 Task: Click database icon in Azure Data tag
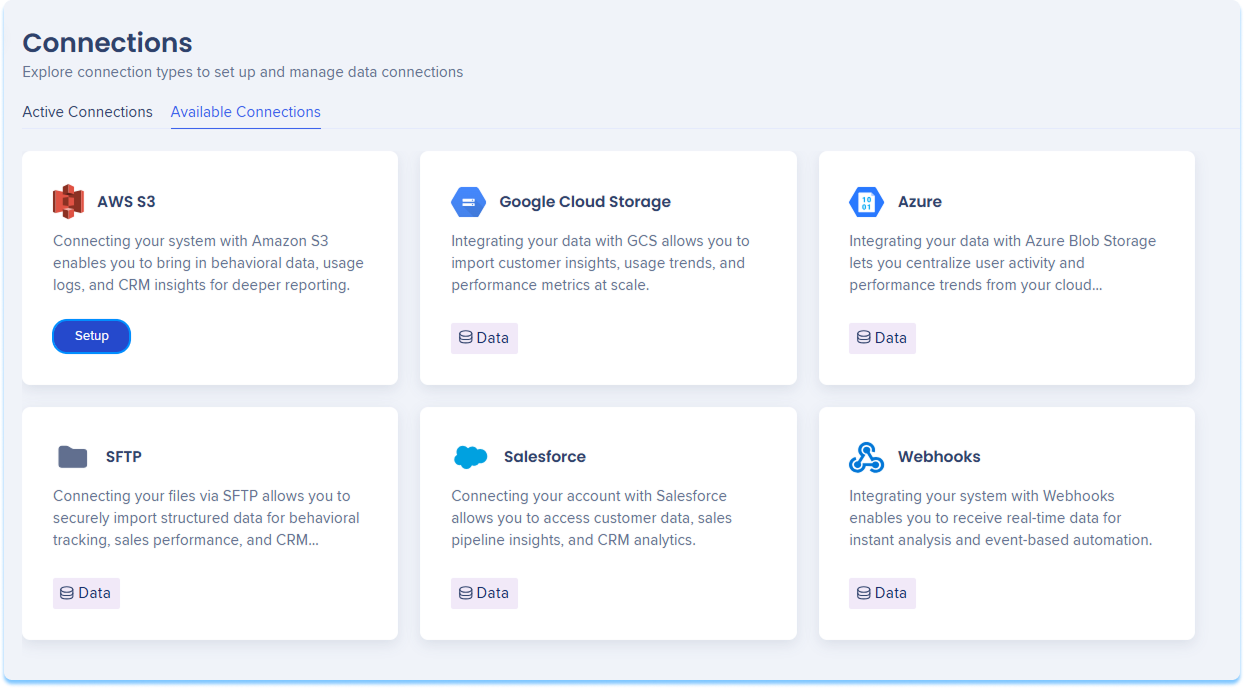864,338
